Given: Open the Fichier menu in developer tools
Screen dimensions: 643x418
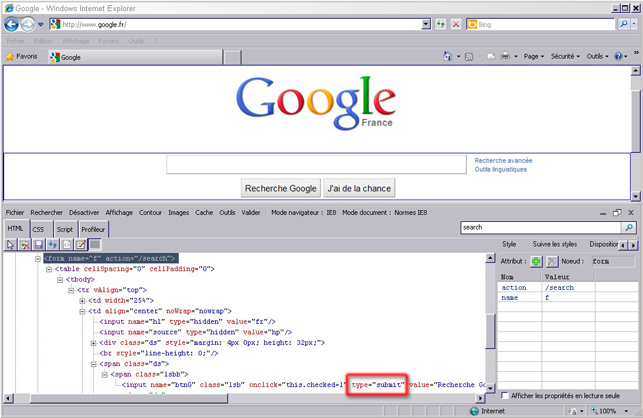Looking at the screenshot, I should [15, 212].
